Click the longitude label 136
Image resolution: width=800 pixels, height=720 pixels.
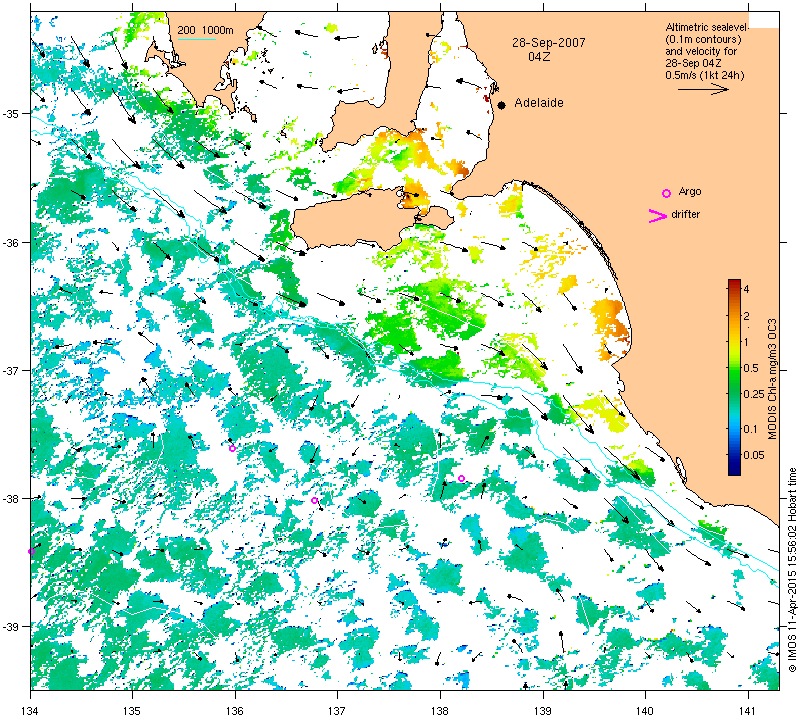(x=235, y=710)
